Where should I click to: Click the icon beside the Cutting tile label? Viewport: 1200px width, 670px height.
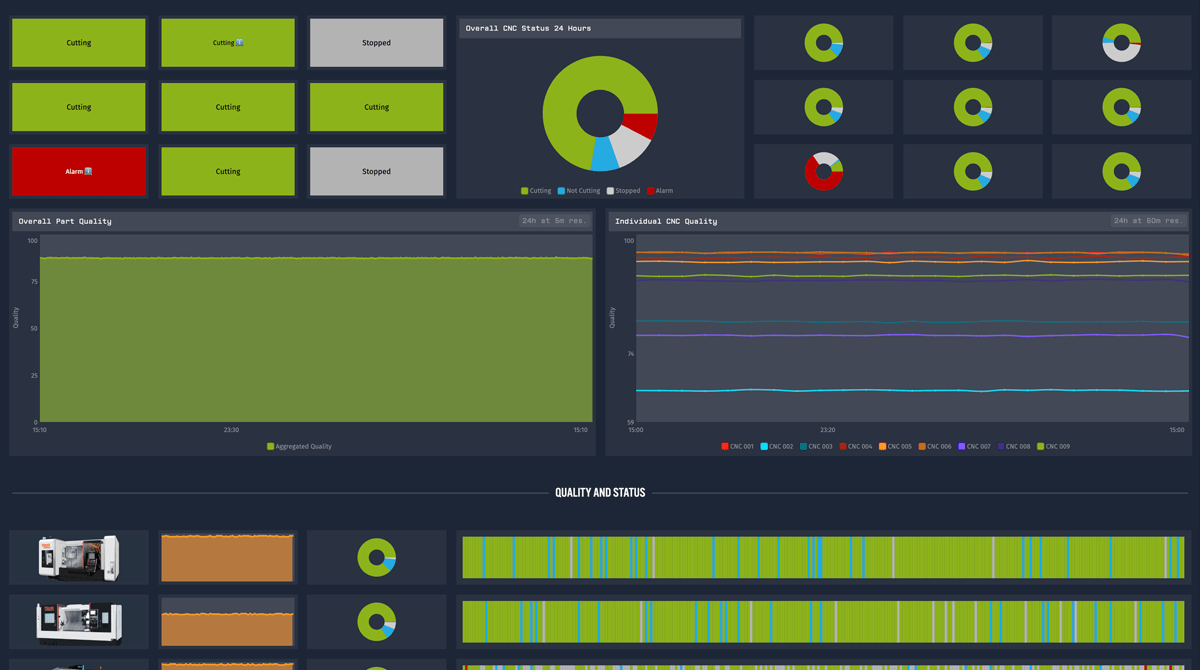(240, 43)
